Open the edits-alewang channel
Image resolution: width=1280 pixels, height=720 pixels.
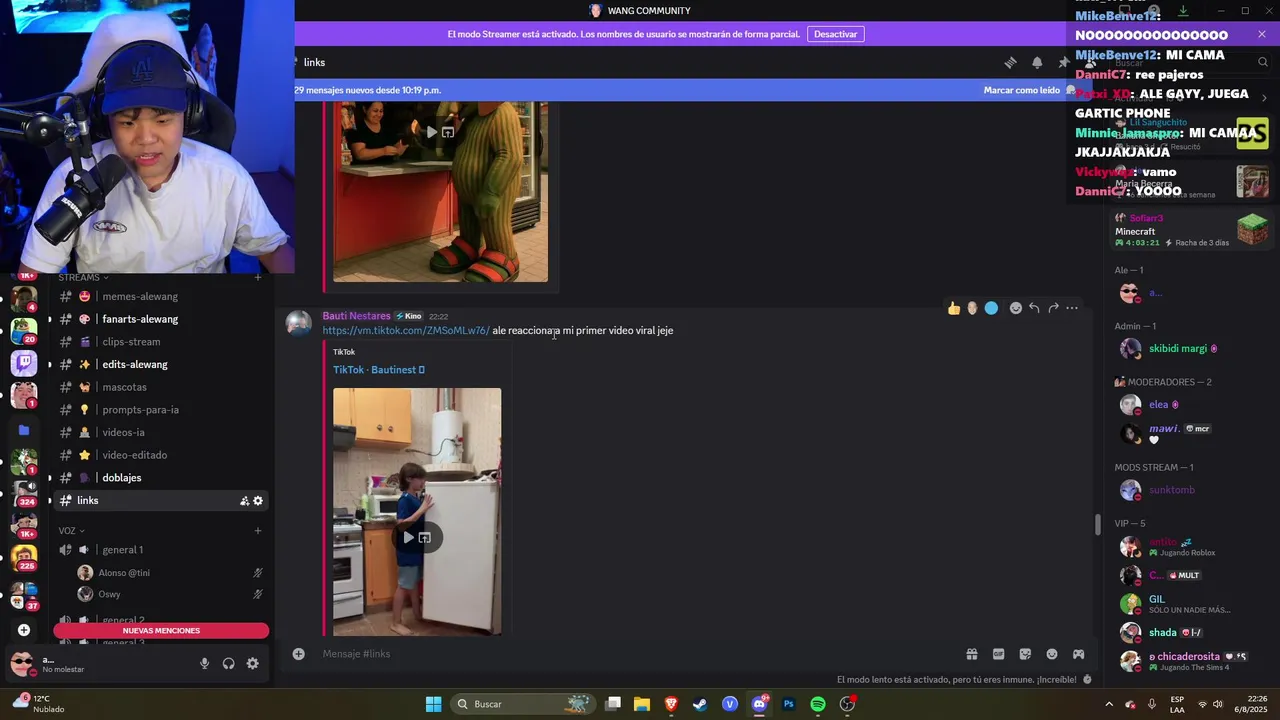pos(161,365)
